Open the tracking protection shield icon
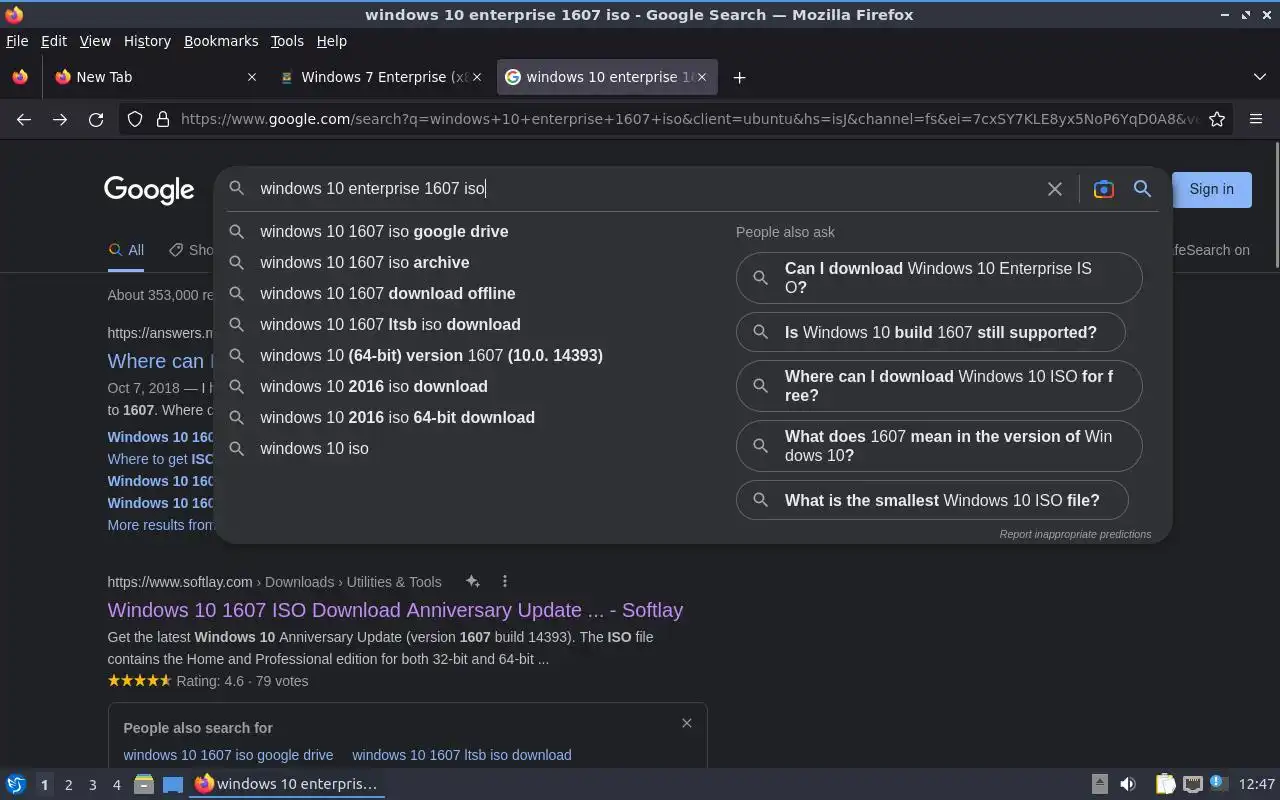The width and height of the screenshot is (1280, 800). coord(135,119)
